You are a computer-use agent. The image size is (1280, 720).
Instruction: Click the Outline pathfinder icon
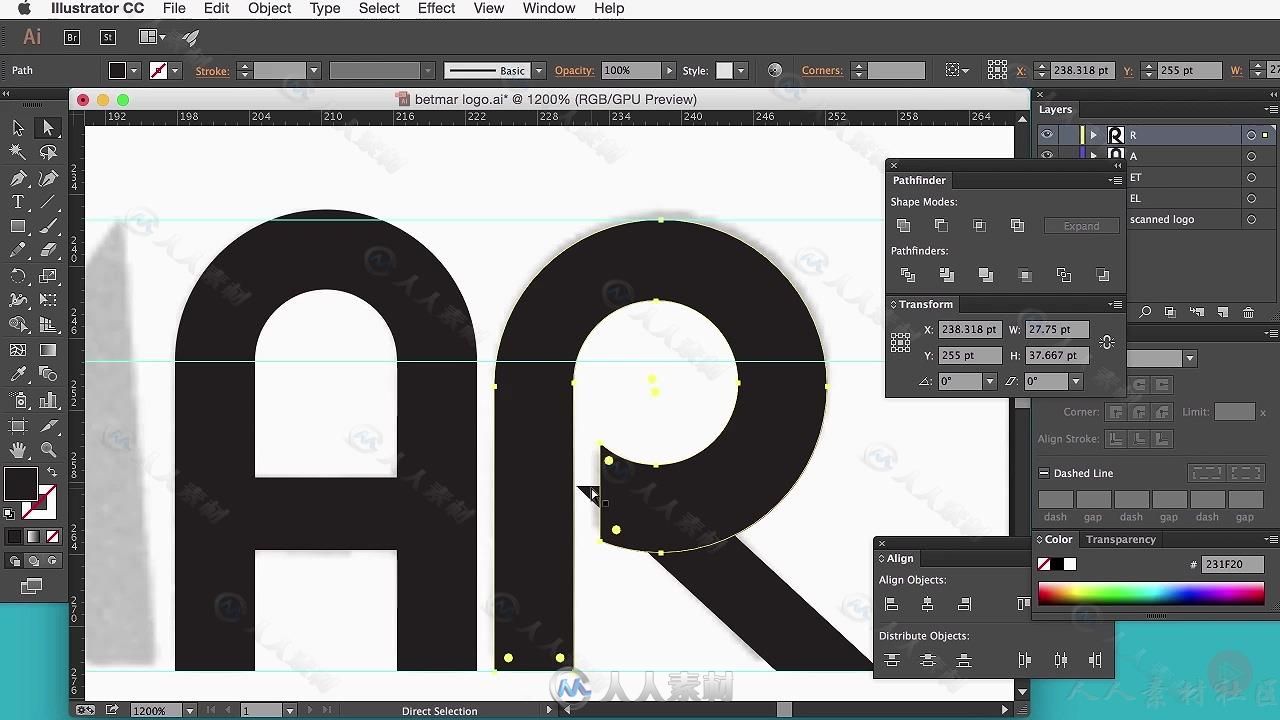(x=1064, y=275)
